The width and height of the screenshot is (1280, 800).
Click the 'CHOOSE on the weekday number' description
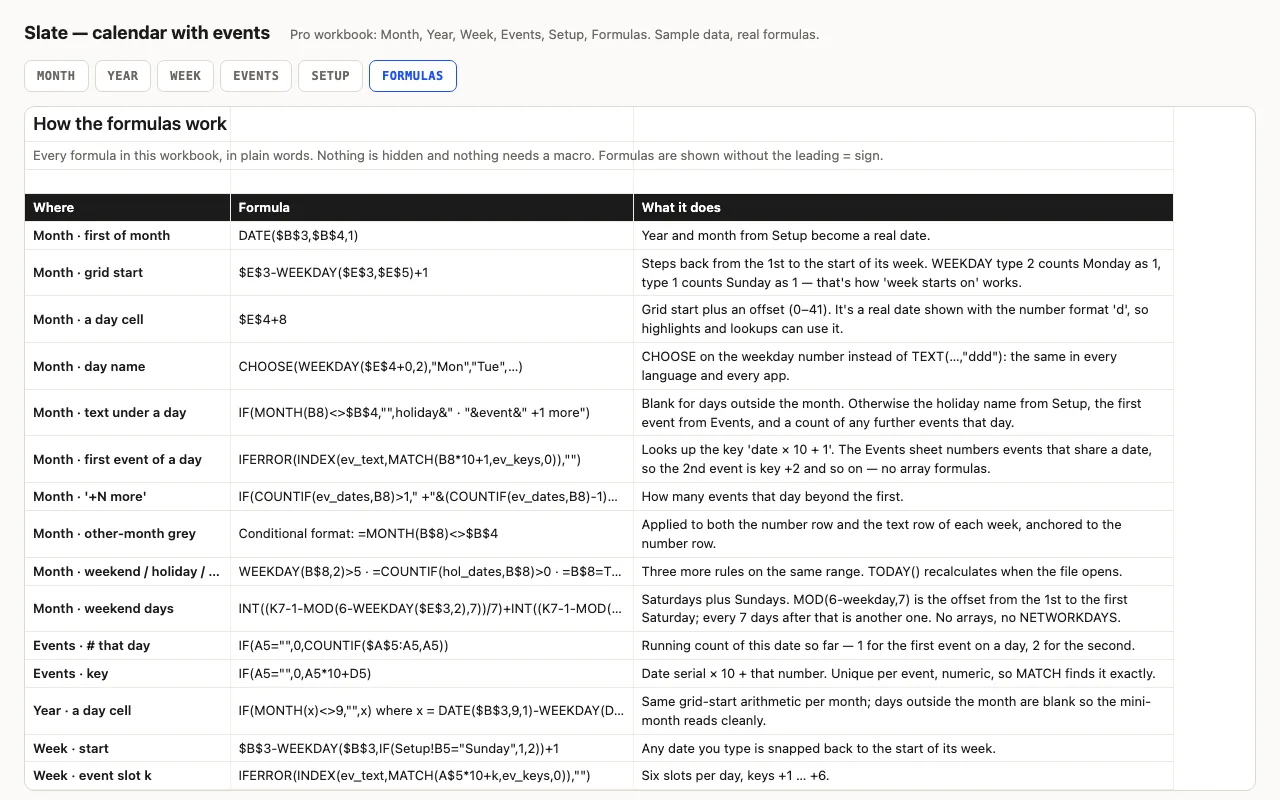(903, 366)
